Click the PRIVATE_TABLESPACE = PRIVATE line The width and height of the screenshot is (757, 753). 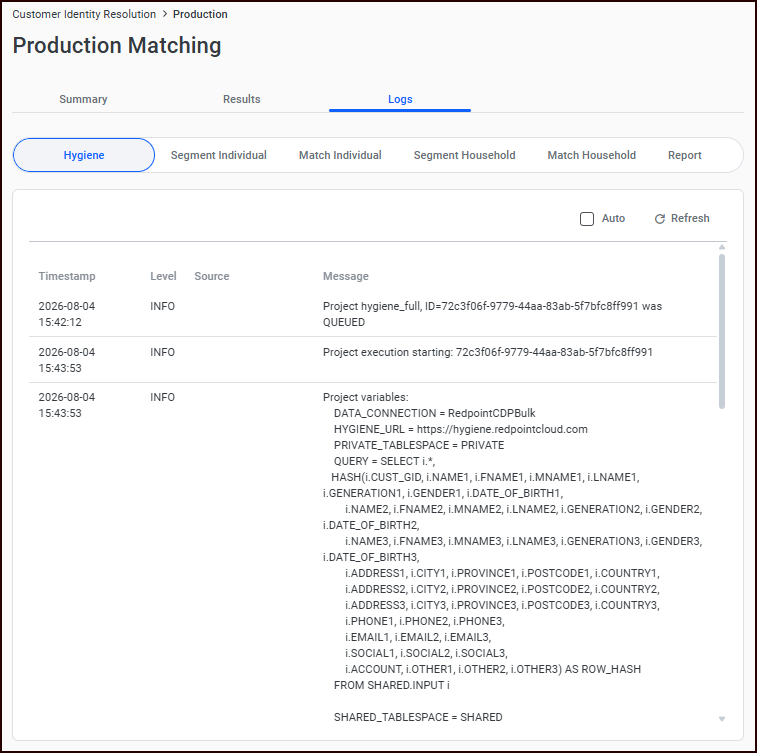click(x=419, y=445)
